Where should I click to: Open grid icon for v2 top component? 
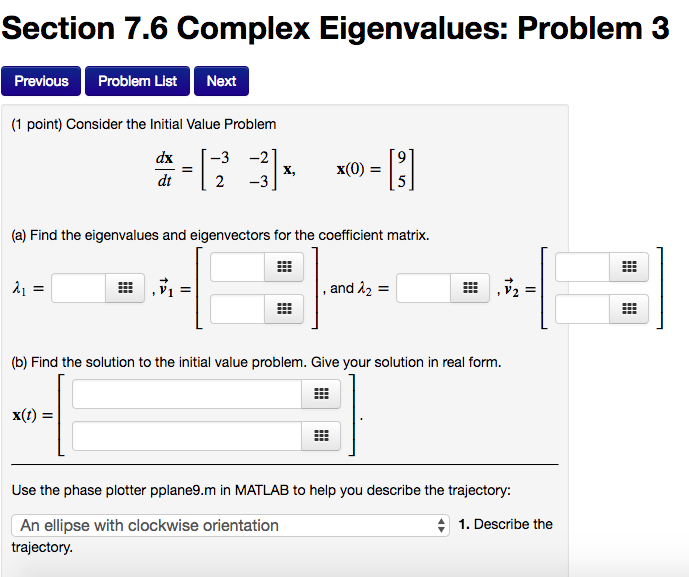[628, 267]
